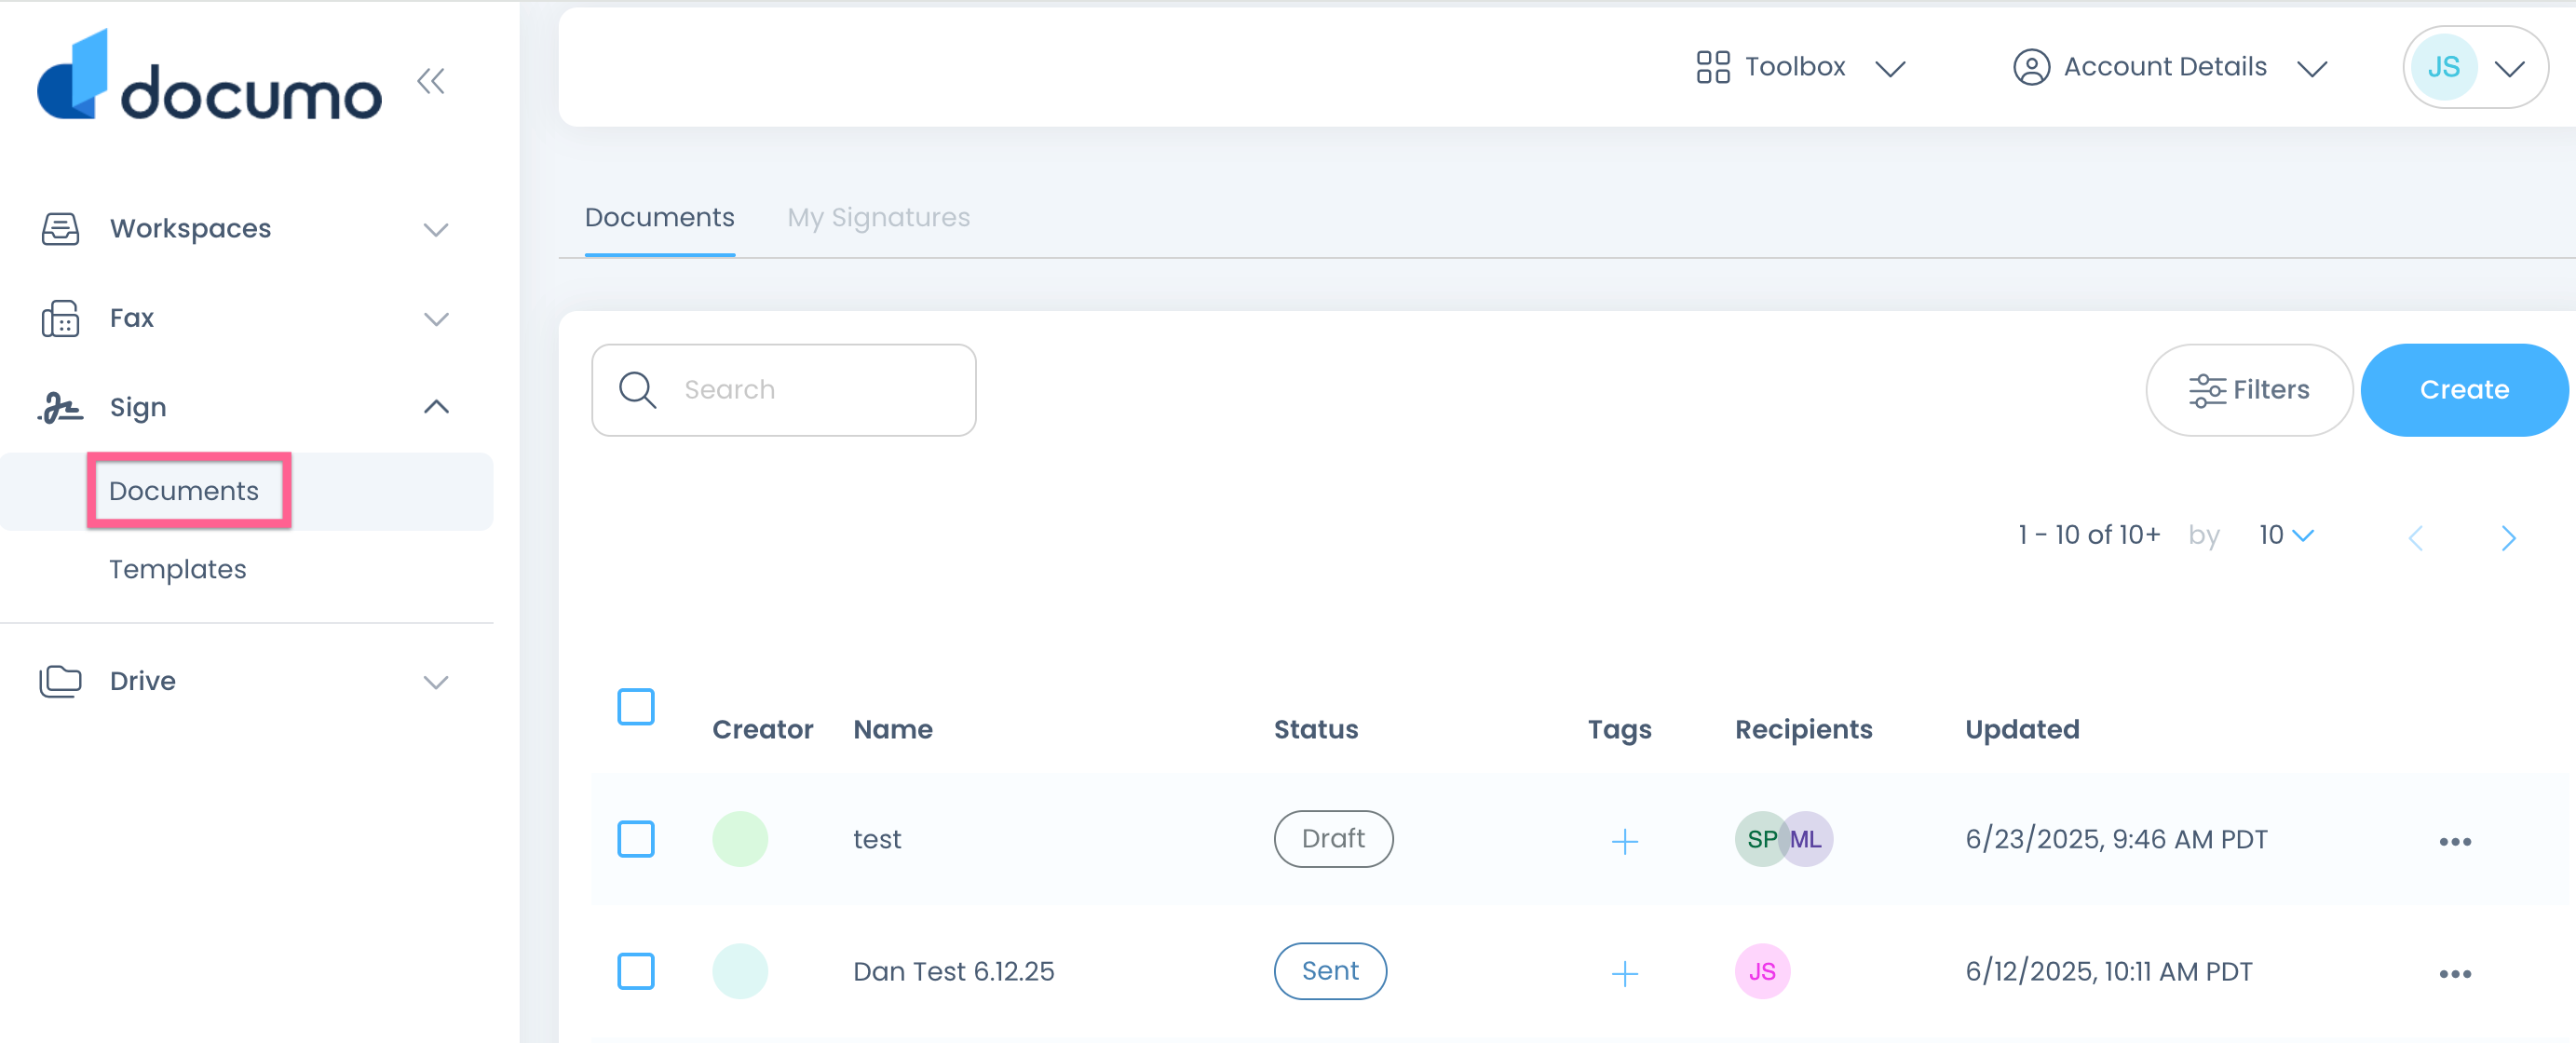Switch to My Signatures tab

pyautogui.click(x=878, y=217)
